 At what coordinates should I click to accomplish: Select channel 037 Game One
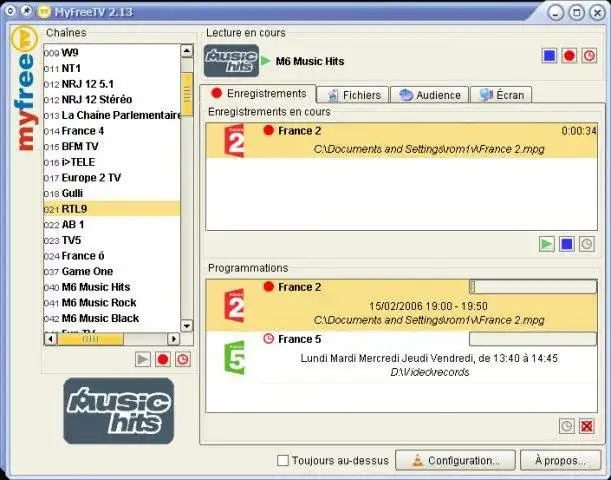pos(112,271)
